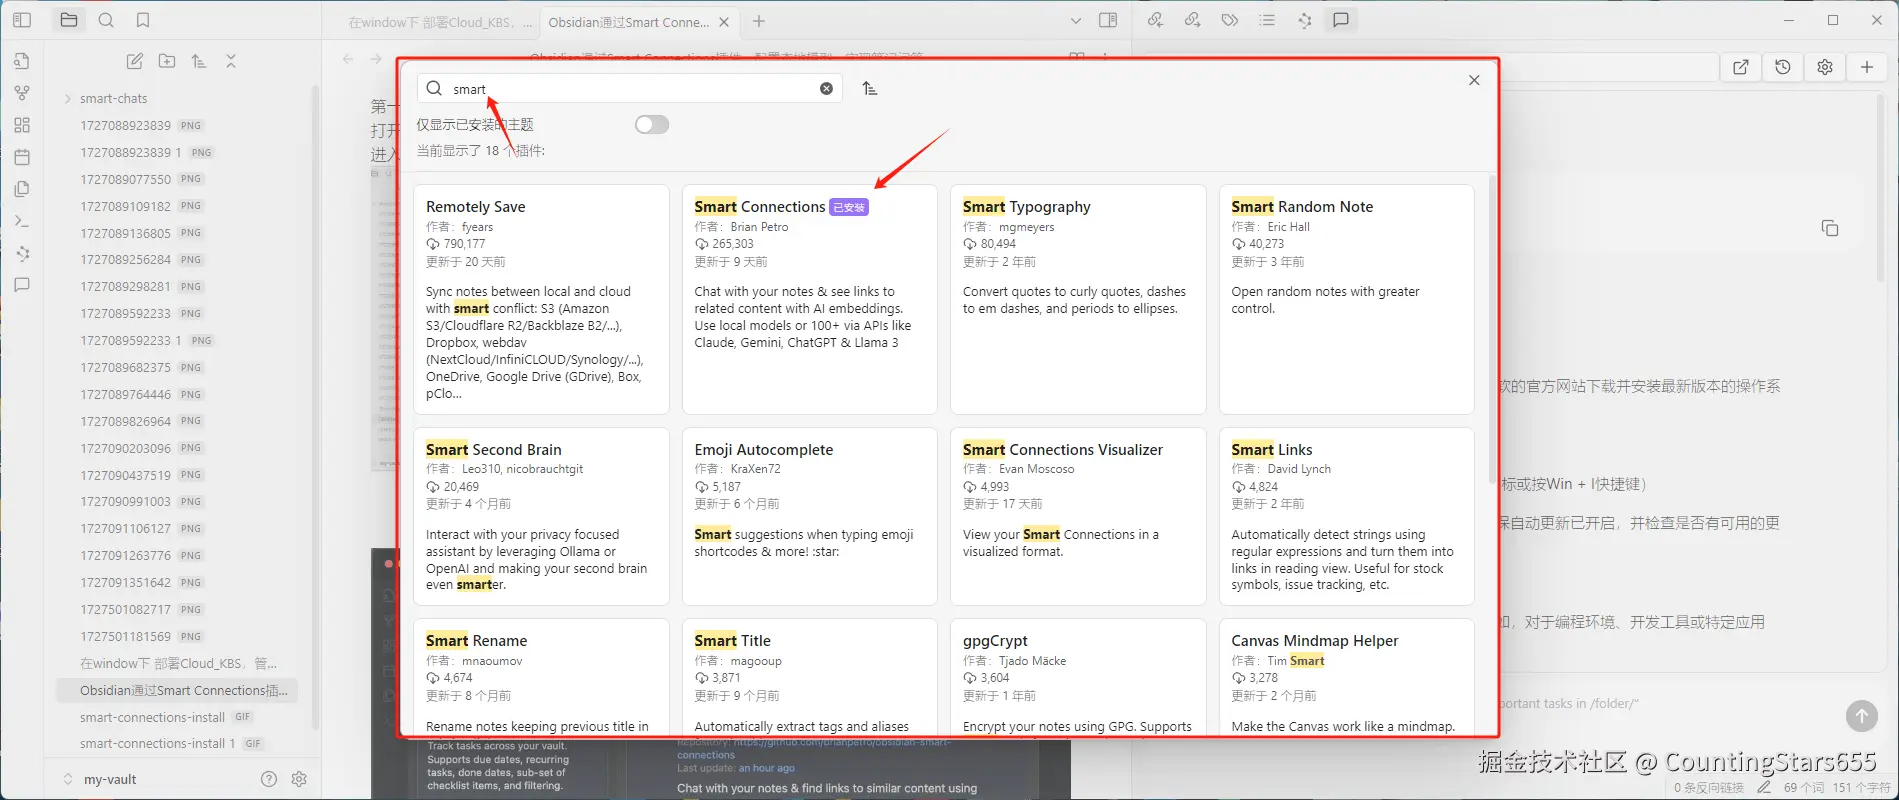Open chat history in Smart Chat panel

pyautogui.click(x=1783, y=67)
